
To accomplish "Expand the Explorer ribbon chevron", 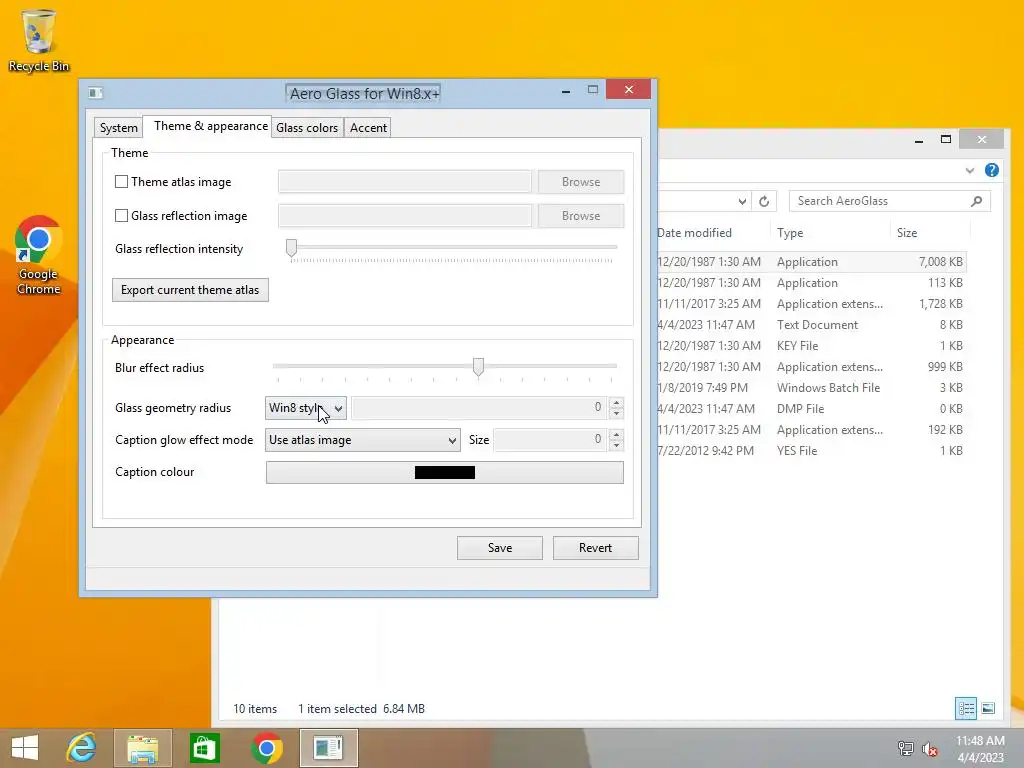I will [970, 170].
